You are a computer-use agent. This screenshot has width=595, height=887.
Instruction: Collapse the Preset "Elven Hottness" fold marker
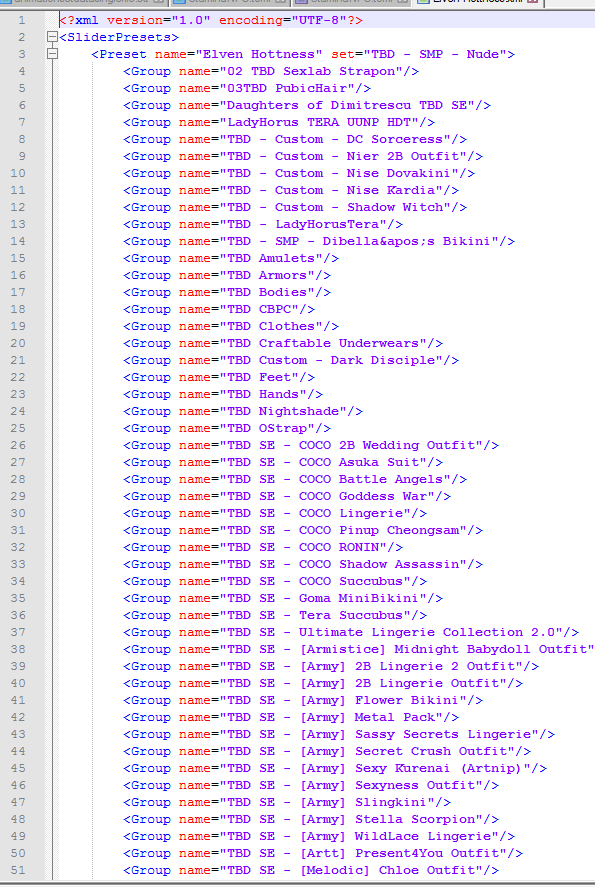coord(52,54)
